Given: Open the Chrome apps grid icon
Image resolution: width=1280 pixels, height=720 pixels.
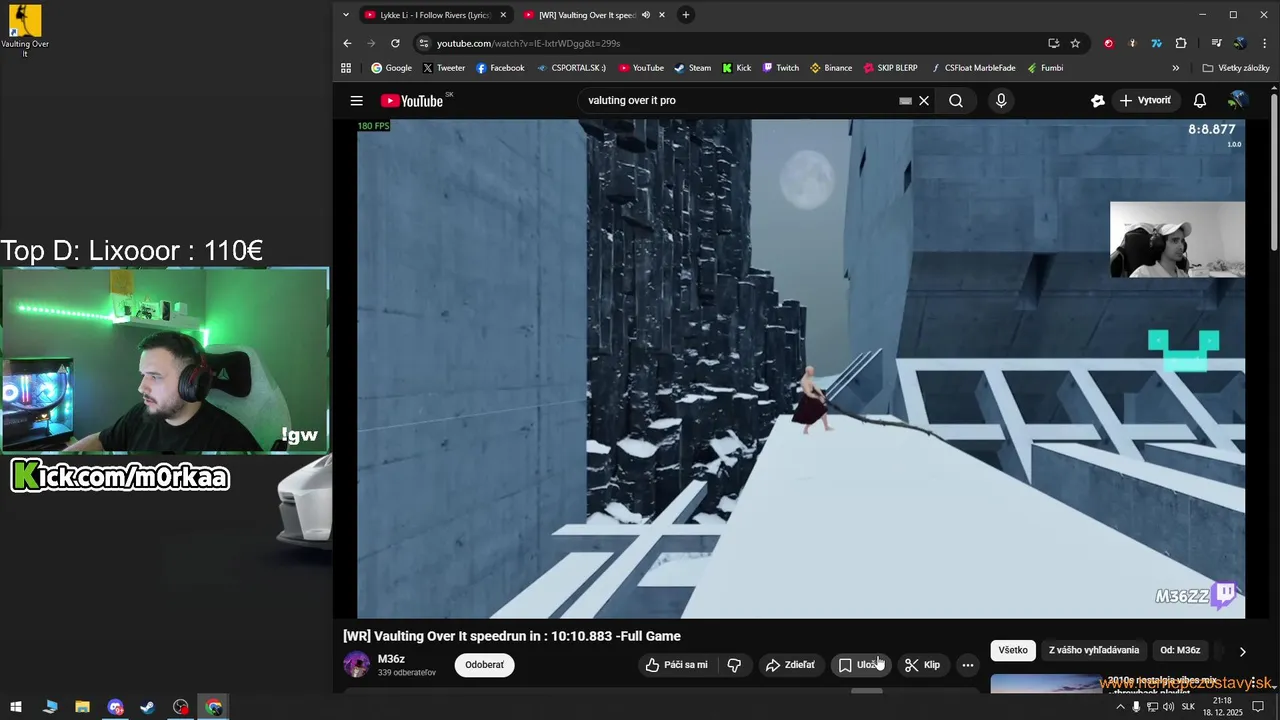Looking at the screenshot, I should coord(346,68).
